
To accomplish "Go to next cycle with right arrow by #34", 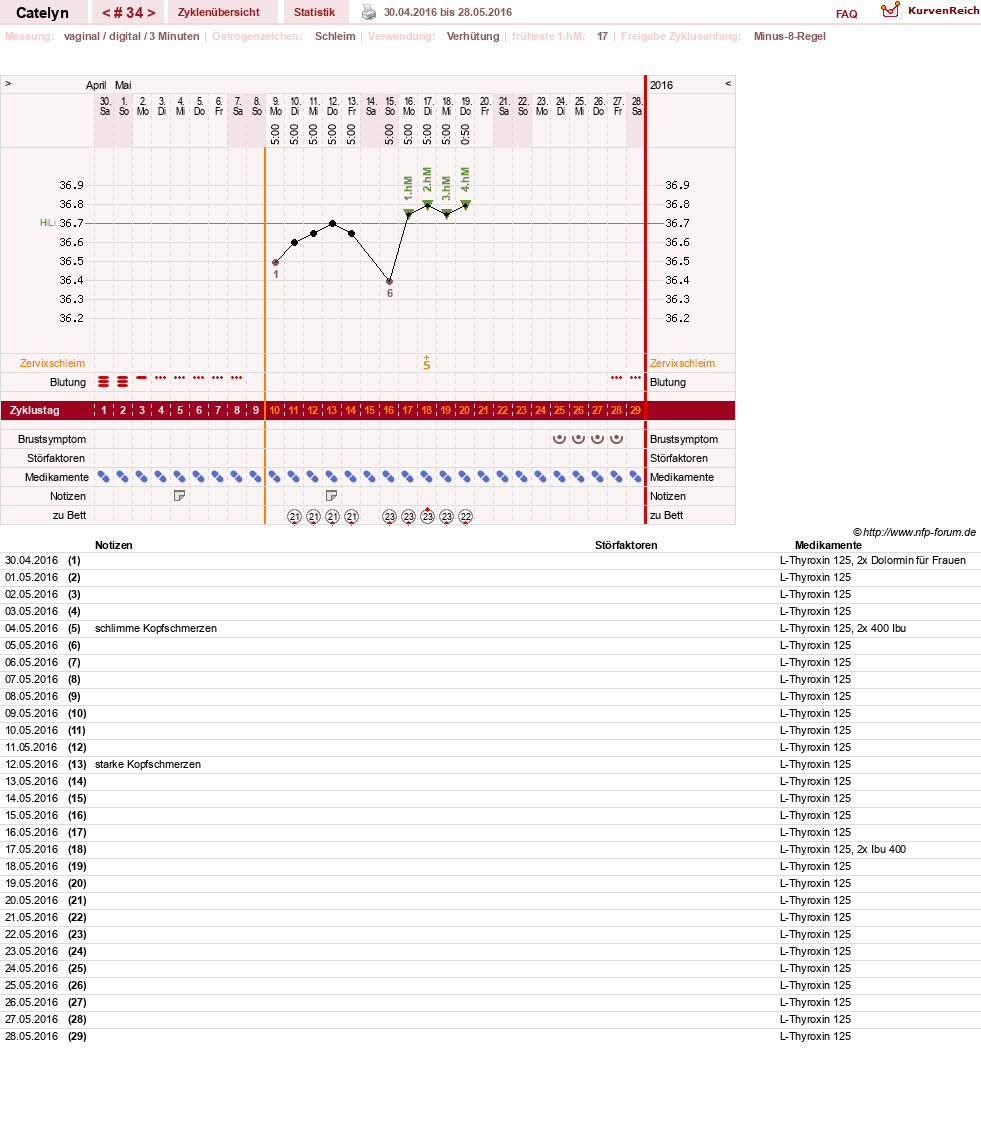I will tap(151, 12).
